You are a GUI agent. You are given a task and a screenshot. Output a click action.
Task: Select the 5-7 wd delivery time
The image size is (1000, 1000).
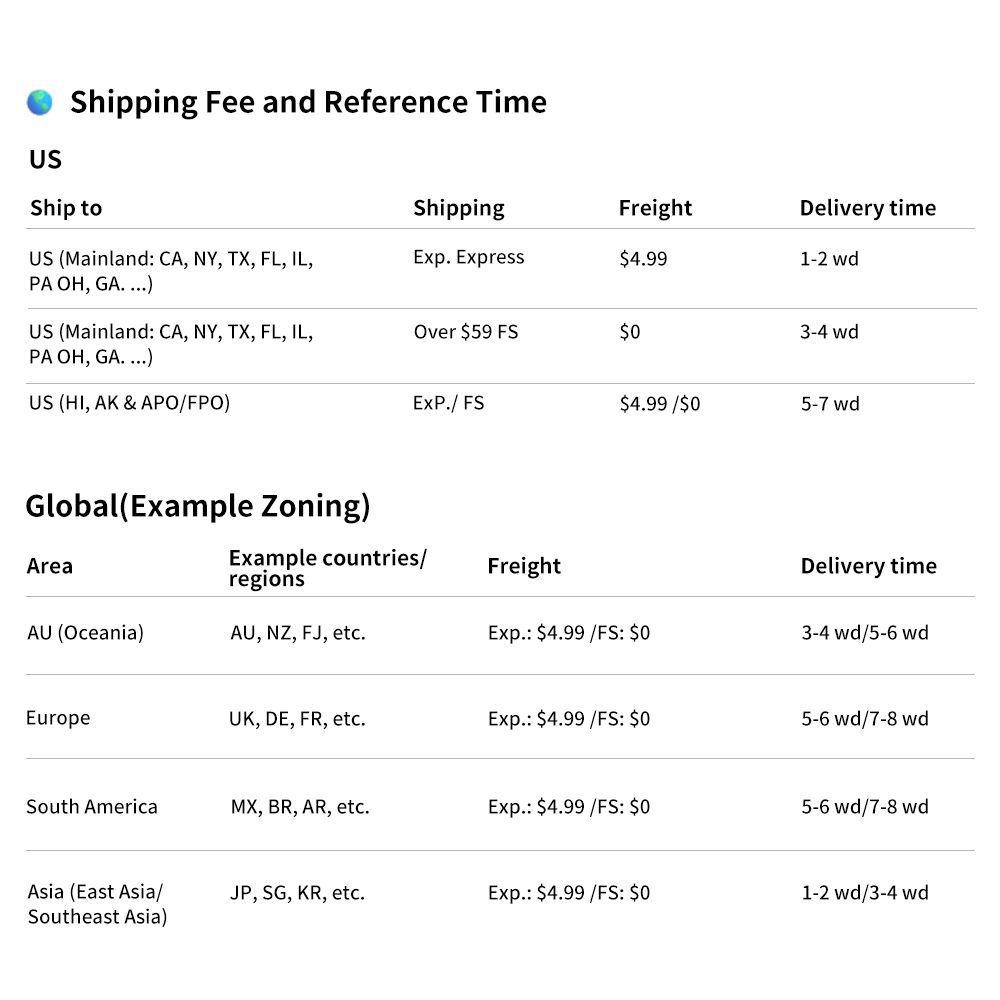click(829, 404)
